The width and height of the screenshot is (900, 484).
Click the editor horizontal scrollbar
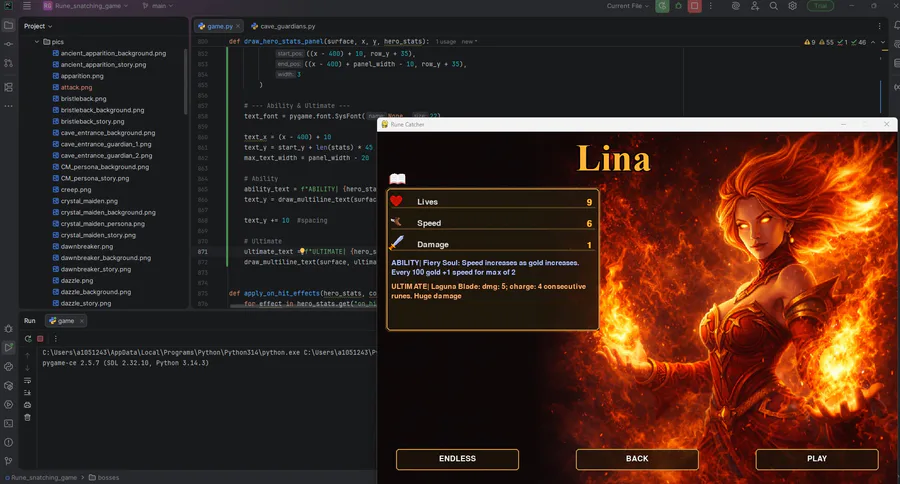coord(303,306)
